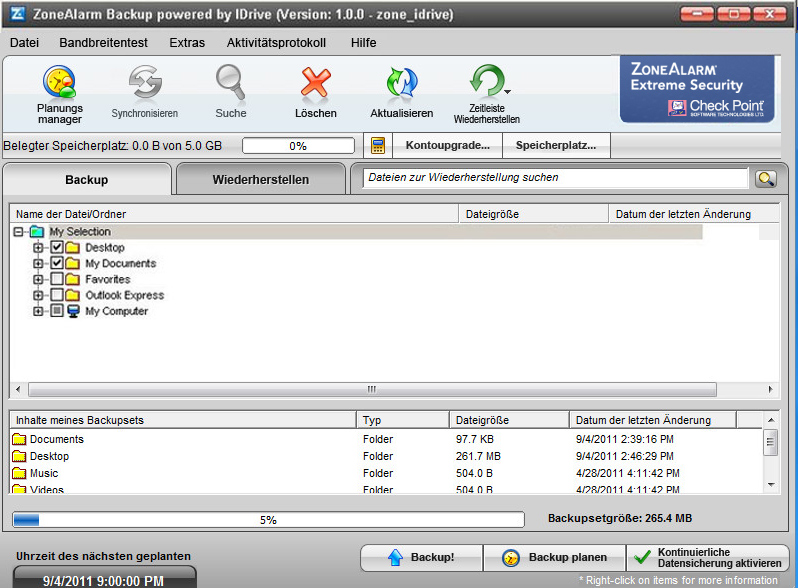This screenshot has height=588, width=798.
Task: Click the search magnifier button for restore files
Action: (x=765, y=179)
